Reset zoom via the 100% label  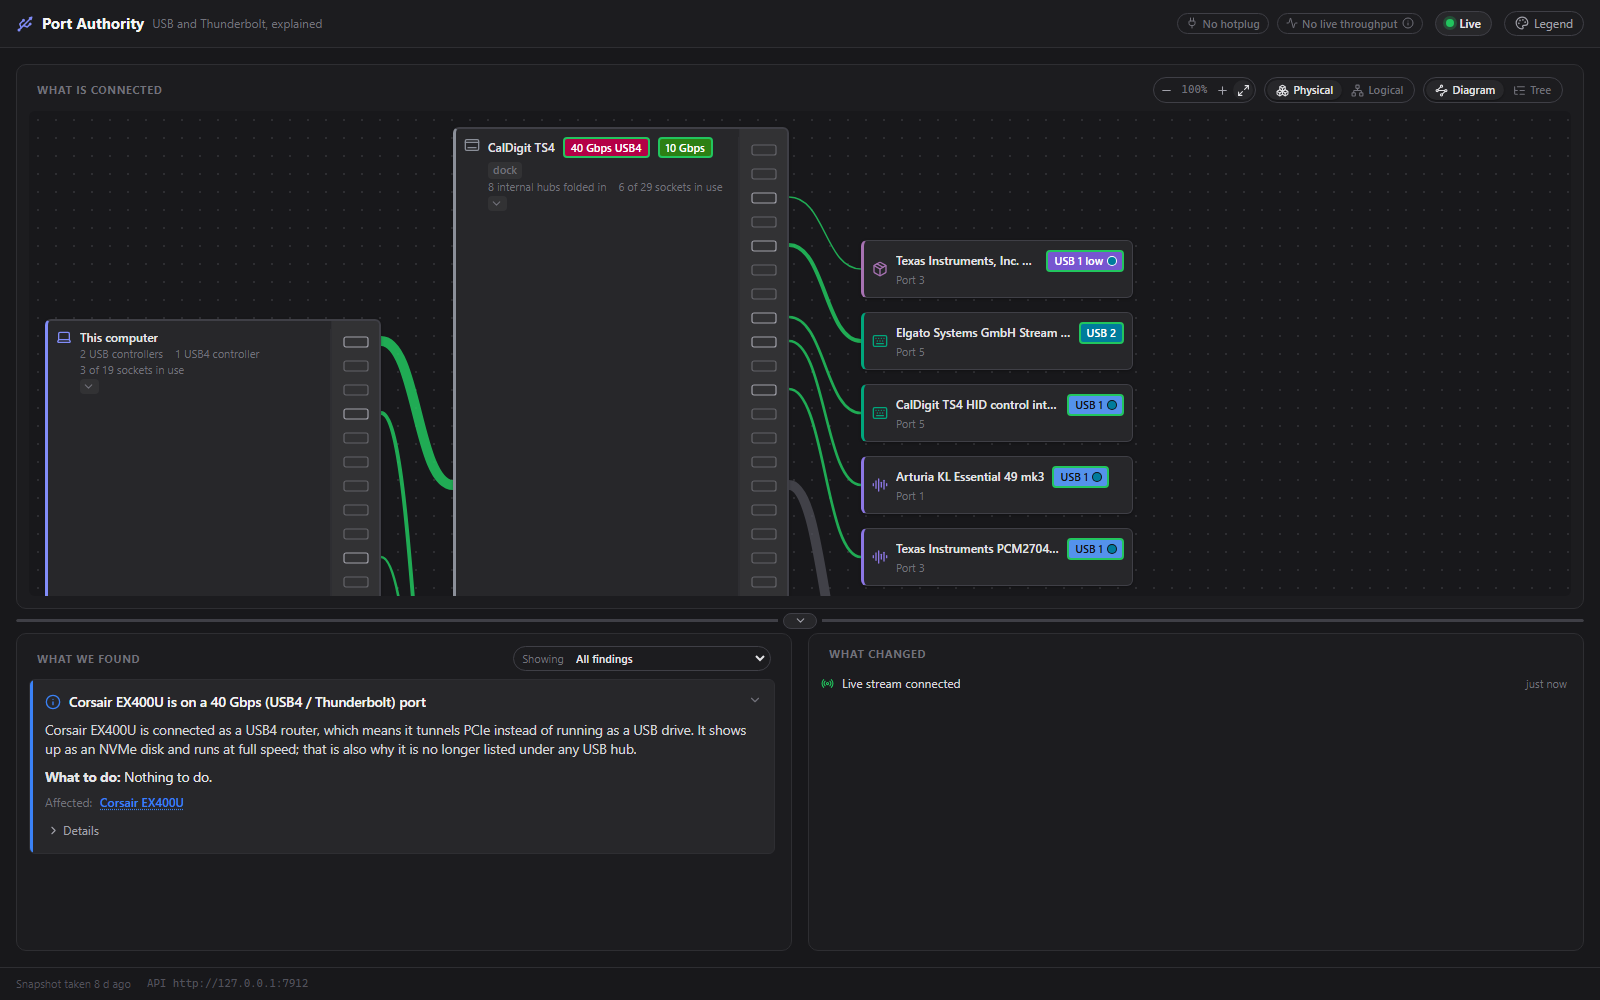[x=1194, y=90]
